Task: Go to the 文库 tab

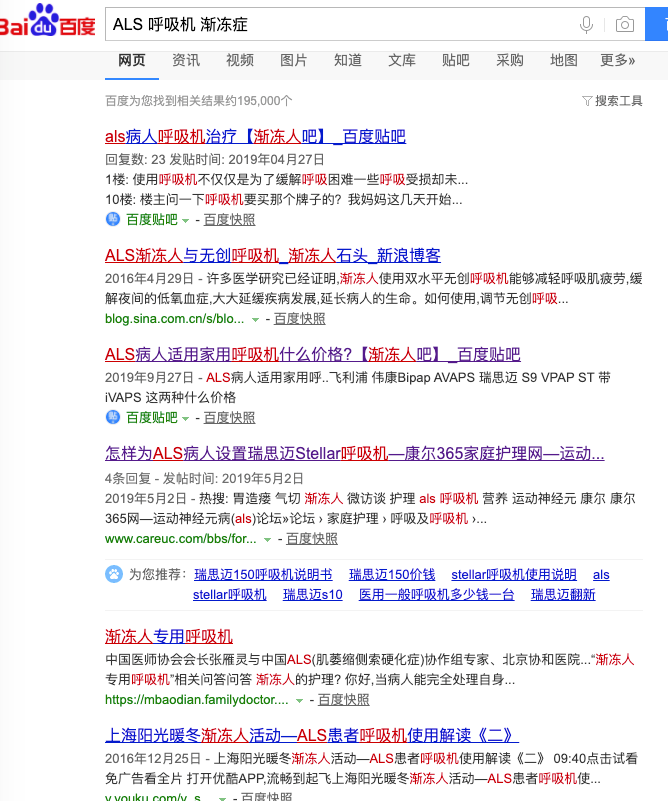Action: (402, 60)
